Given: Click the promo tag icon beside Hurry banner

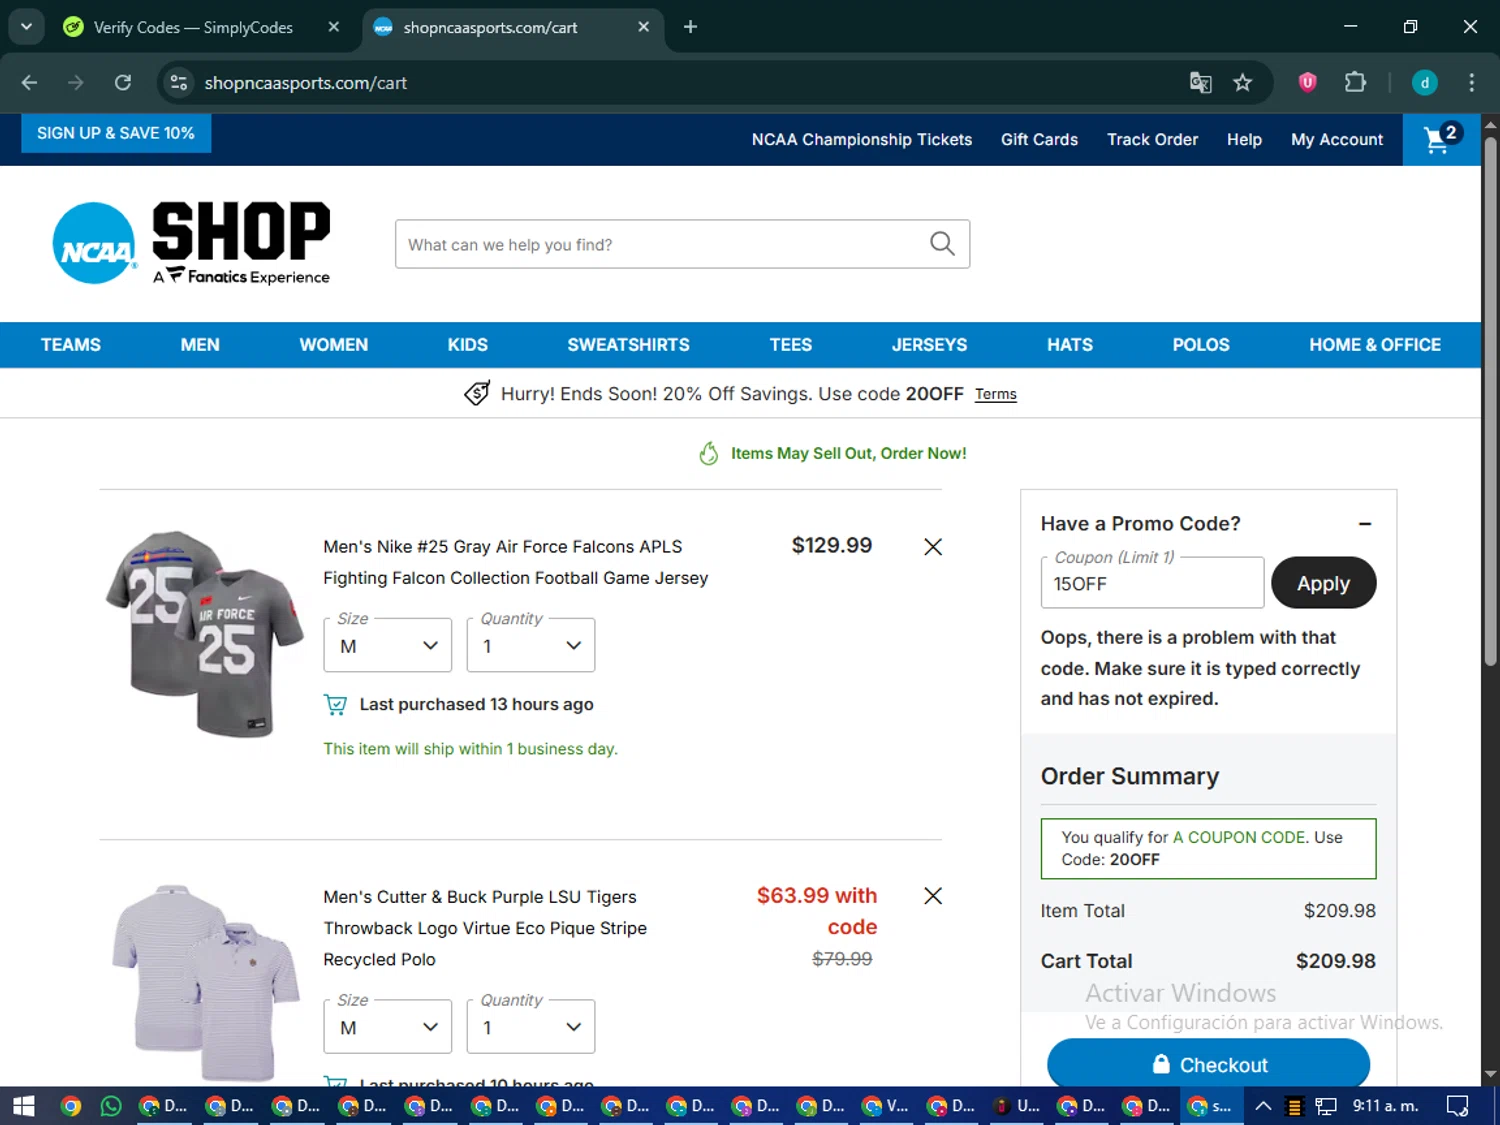Looking at the screenshot, I should (477, 394).
